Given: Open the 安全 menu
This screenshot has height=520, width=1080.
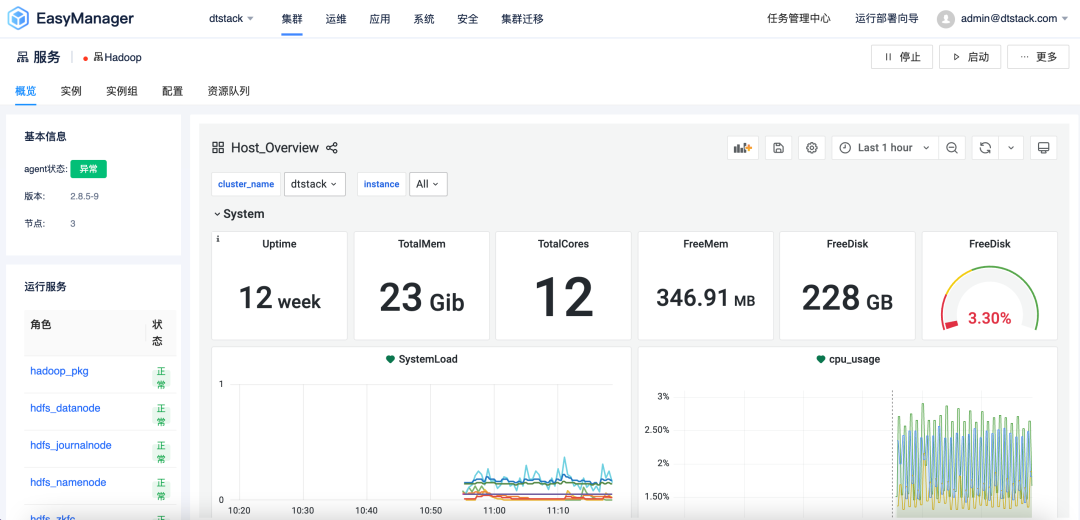Looking at the screenshot, I should coord(468,19).
